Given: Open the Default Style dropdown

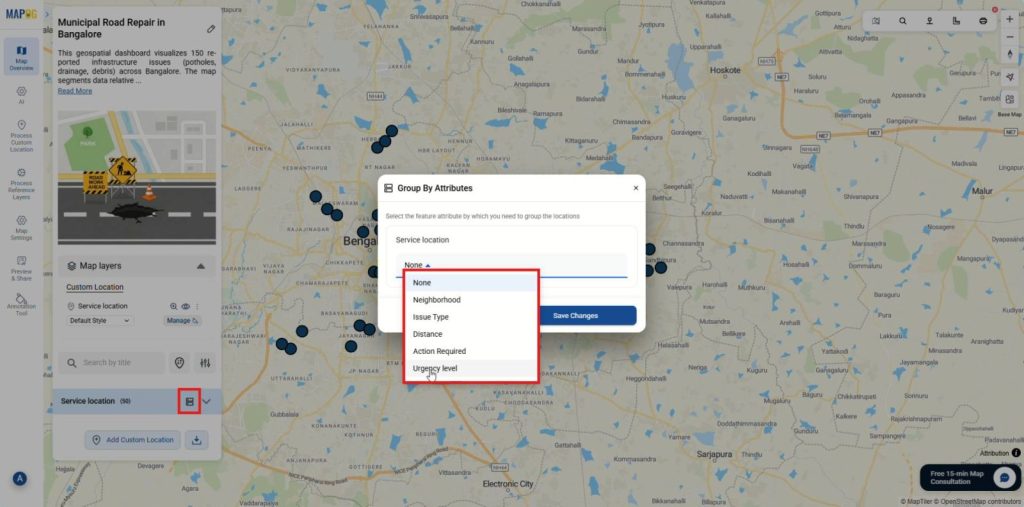Looking at the screenshot, I should pyautogui.click(x=100, y=321).
